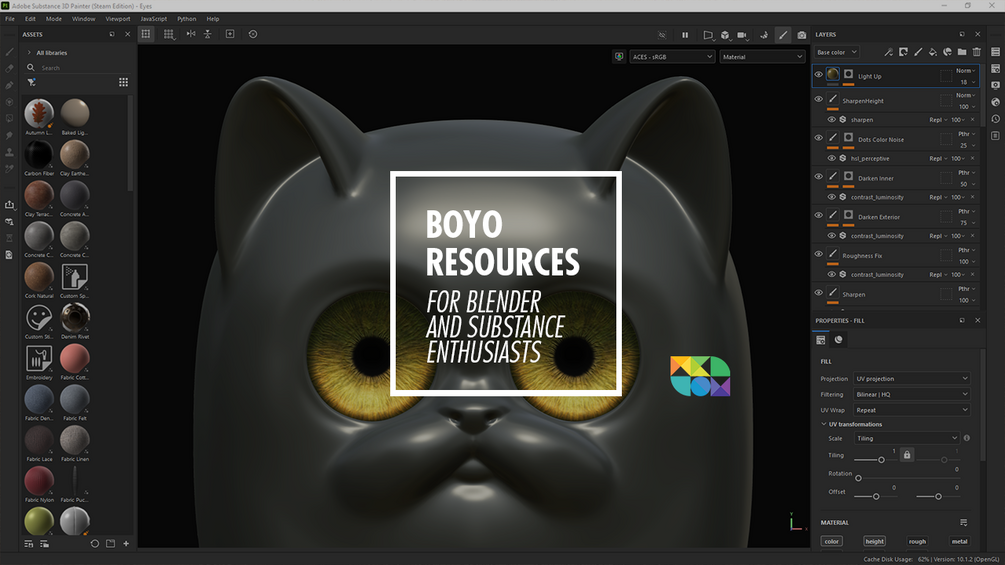Screen dimensions: 1005x565
Task: Toggle the height material channel button
Action: coord(874,541)
